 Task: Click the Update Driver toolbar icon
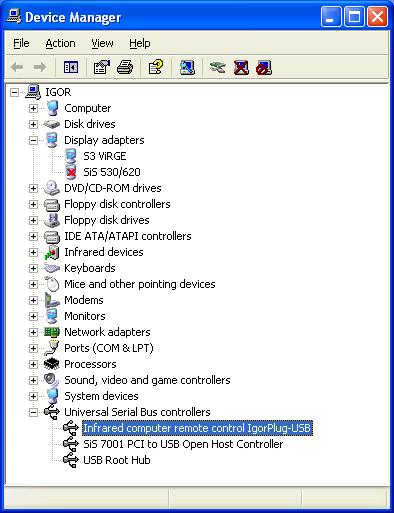click(x=218, y=68)
